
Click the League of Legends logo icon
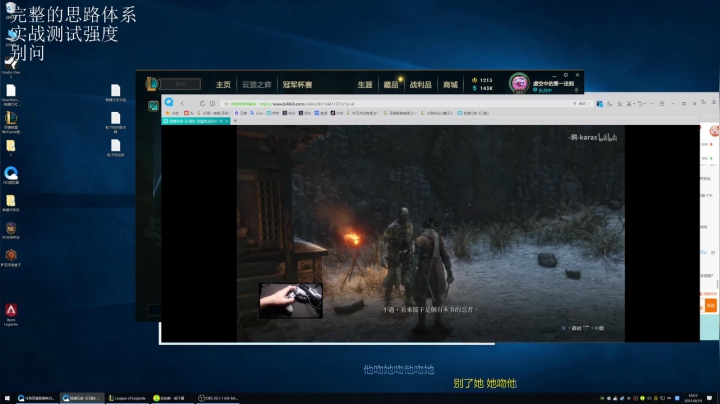(152, 84)
